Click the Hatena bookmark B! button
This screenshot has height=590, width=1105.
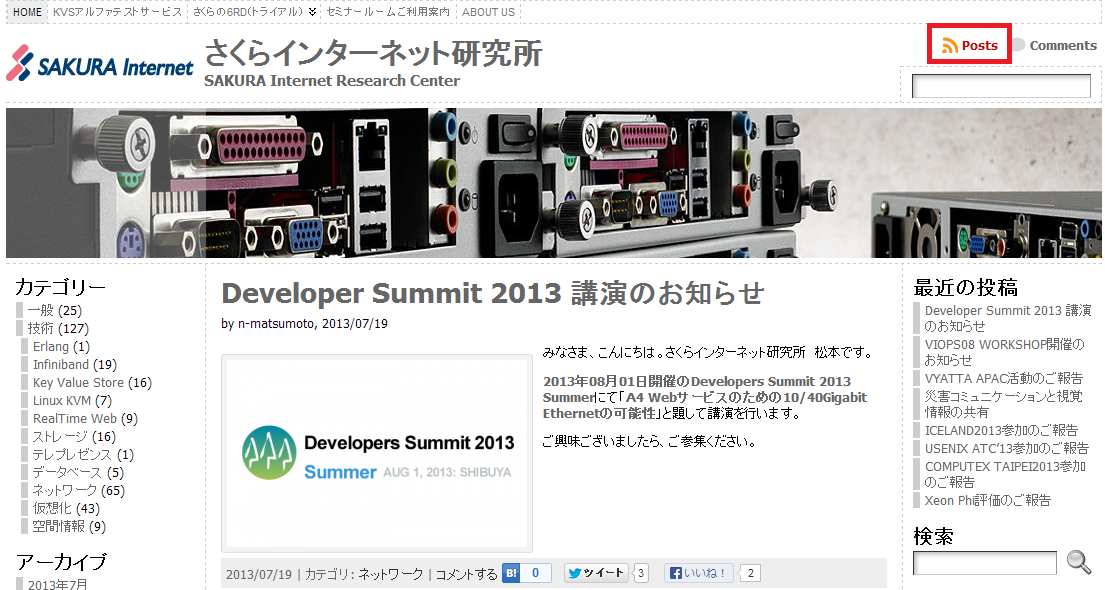[x=526, y=573]
